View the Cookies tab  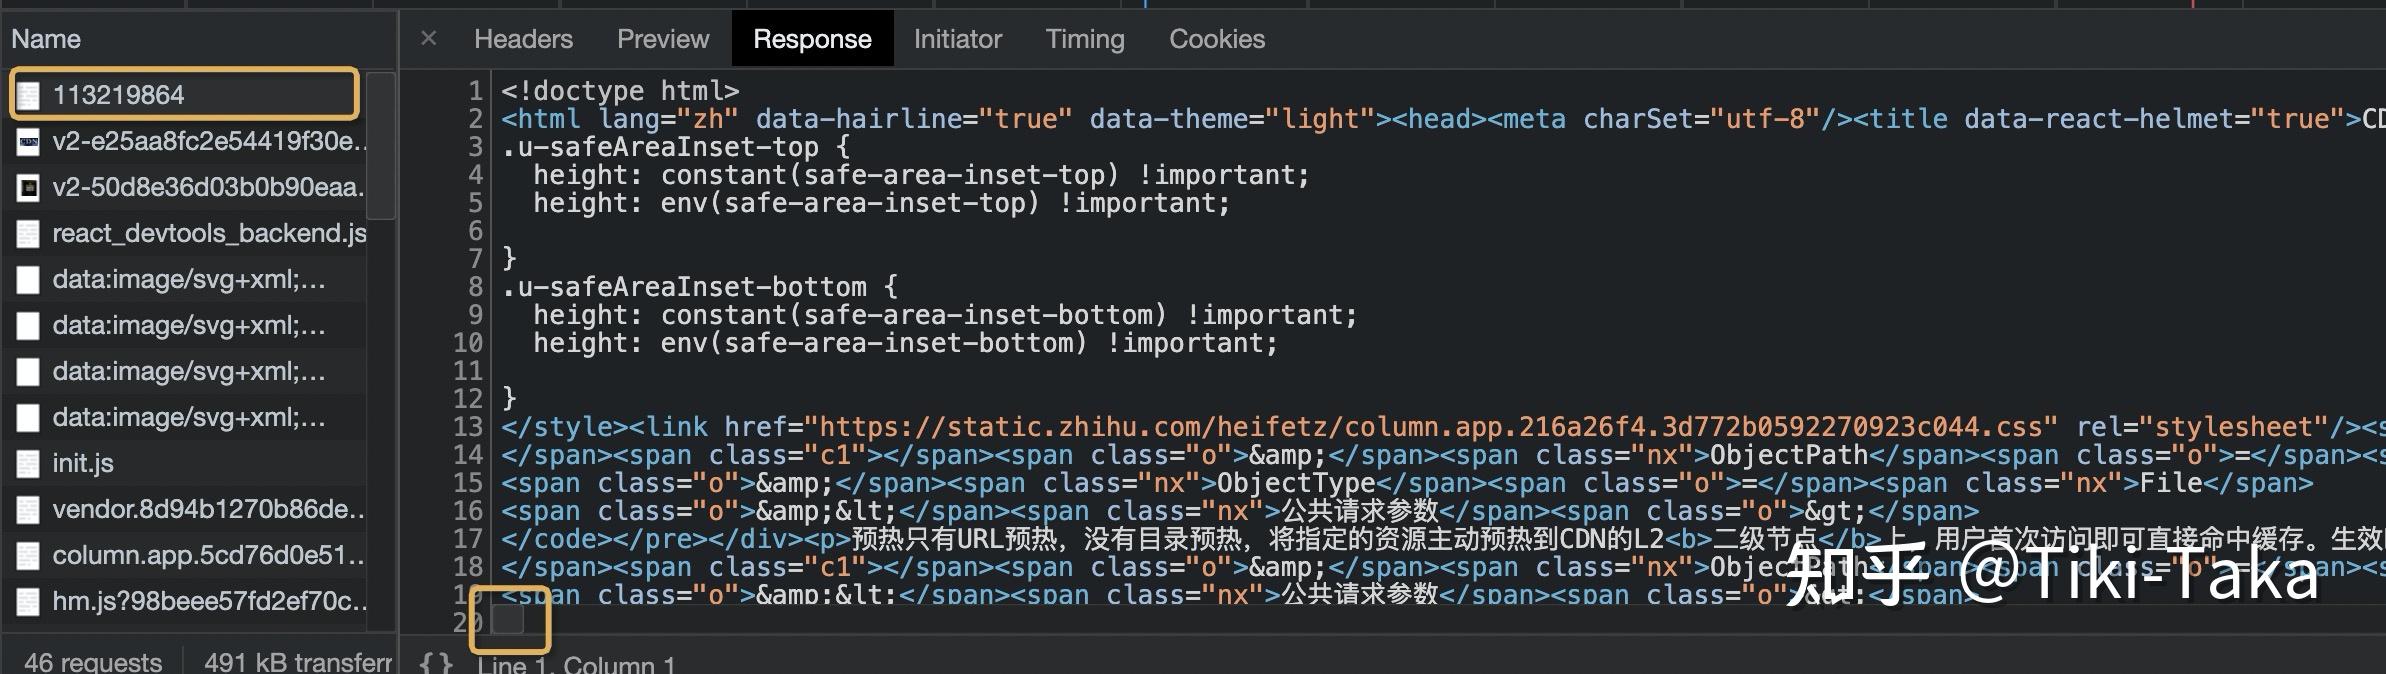1217,39
